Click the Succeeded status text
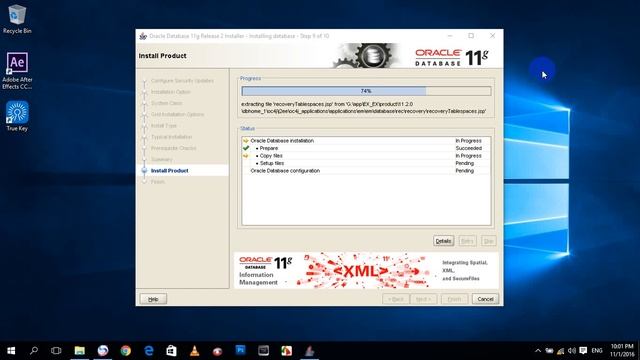The height and width of the screenshot is (360, 640). pyautogui.click(x=469, y=148)
